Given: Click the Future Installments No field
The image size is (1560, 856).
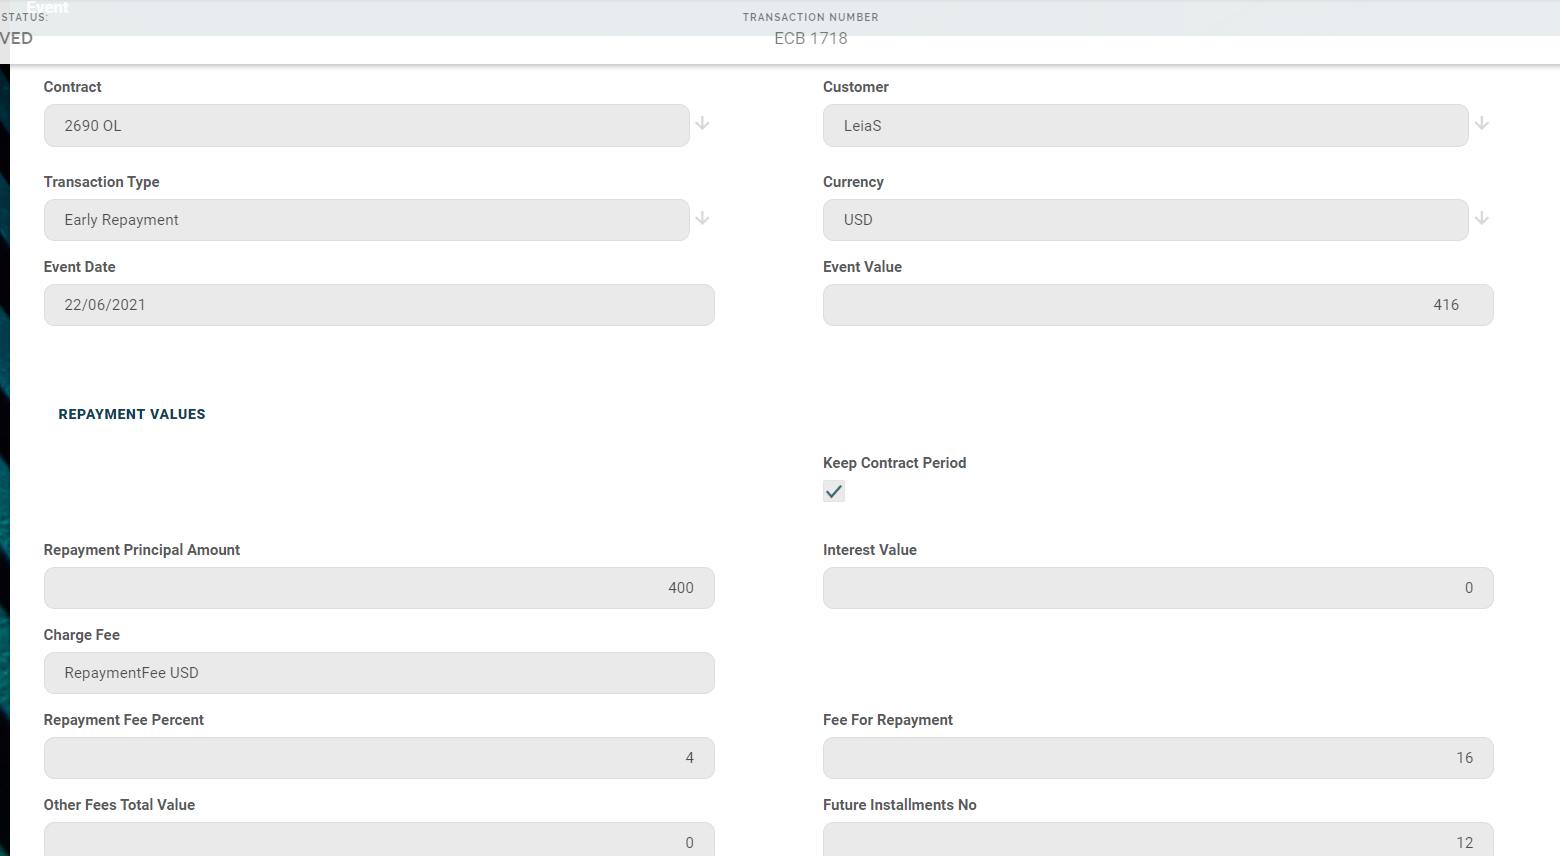Looking at the screenshot, I should (1158, 840).
